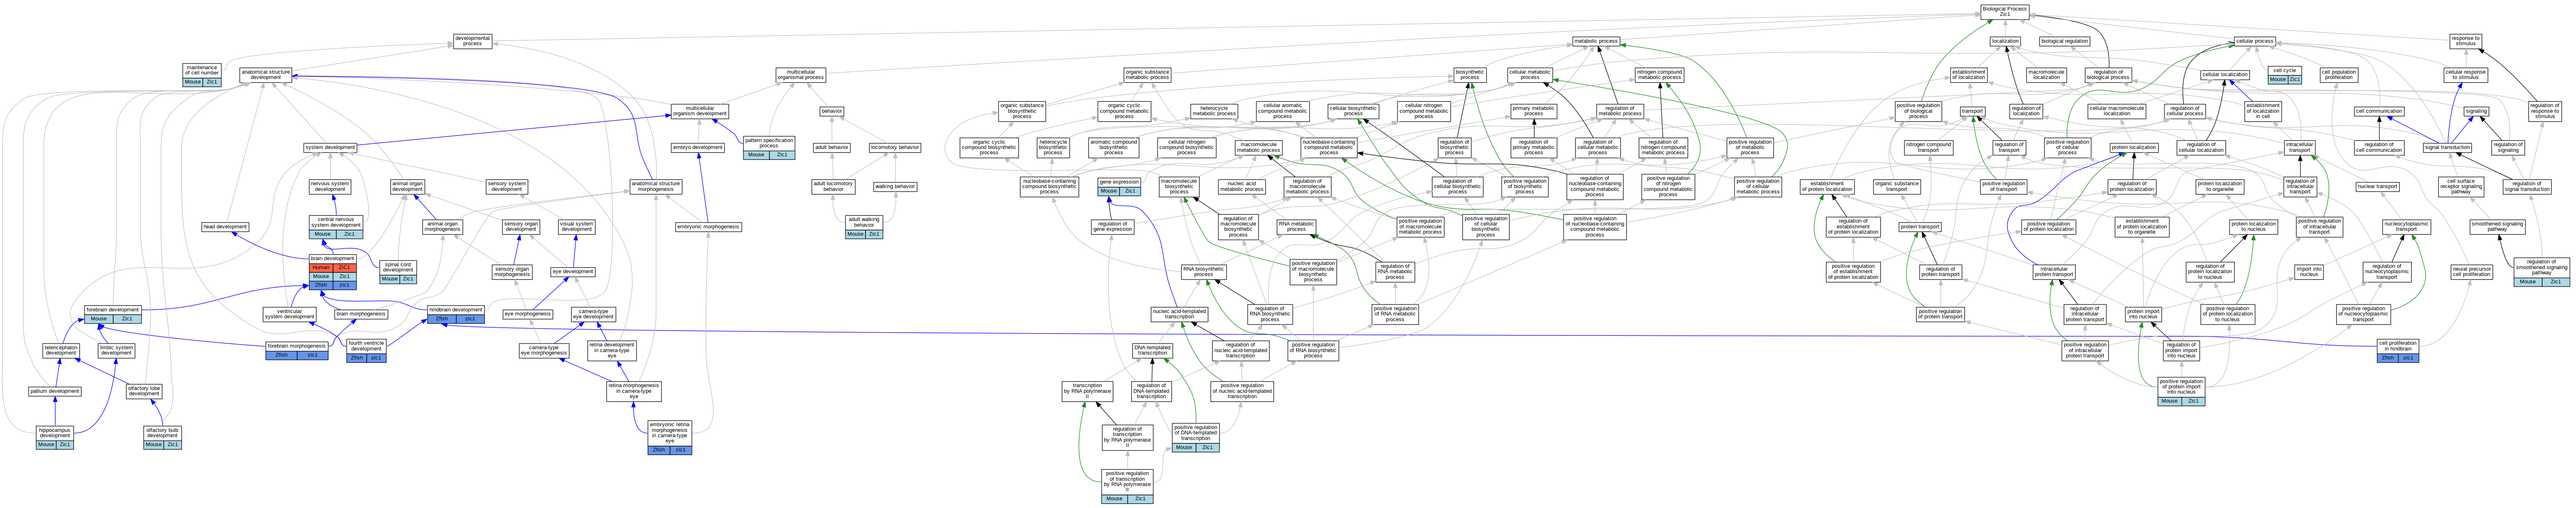Select the cellular process node
The width and height of the screenshot is (2576, 508).
pyautogui.click(x=2255, y=41)
